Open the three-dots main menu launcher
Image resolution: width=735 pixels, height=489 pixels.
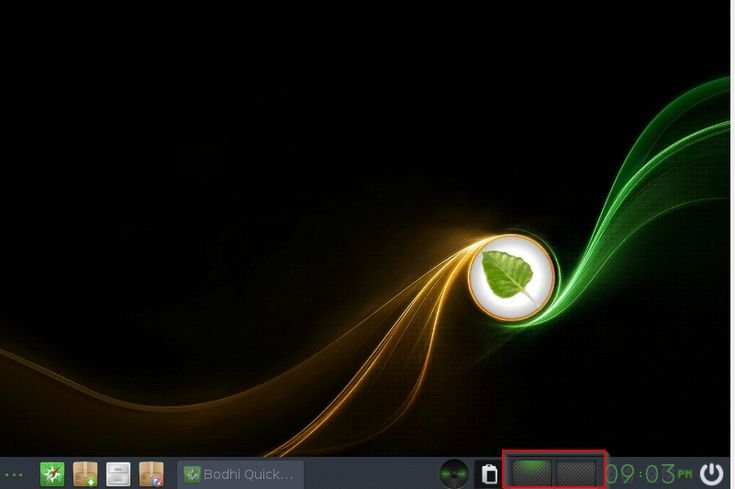[x=13, y=473]
